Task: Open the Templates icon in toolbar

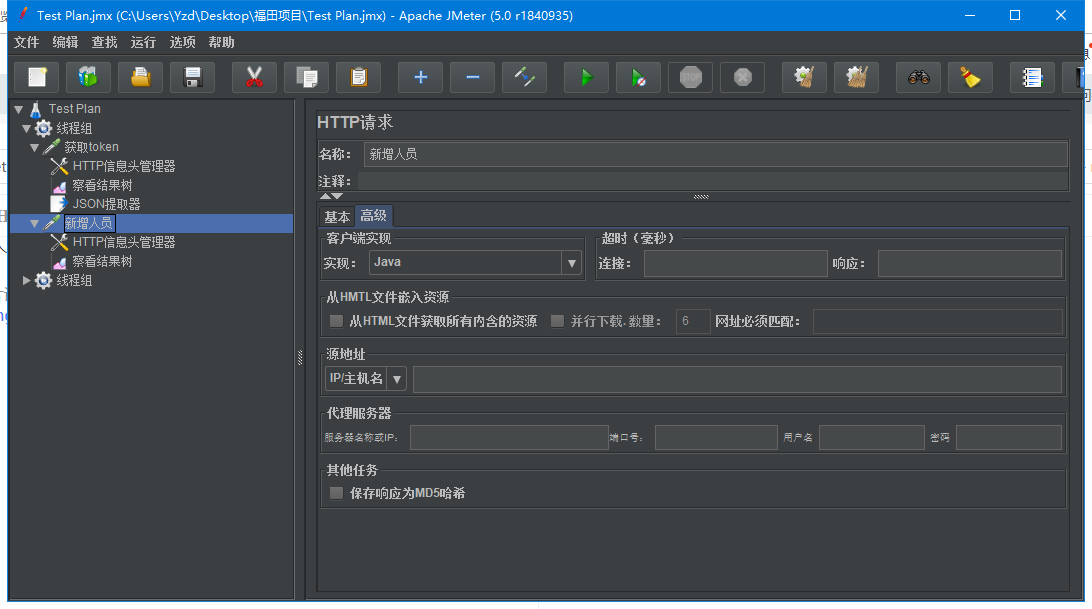Action: click(88, 77)
